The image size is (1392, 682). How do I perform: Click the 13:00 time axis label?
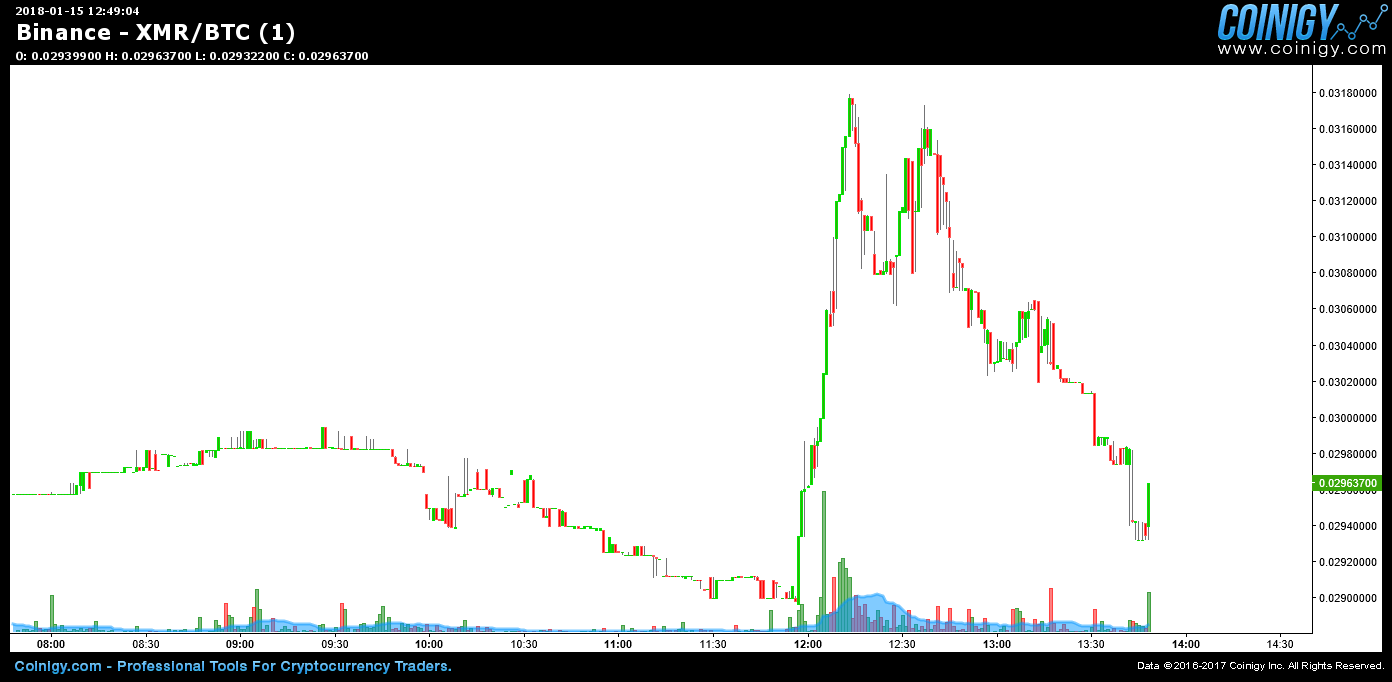(x=996, y=644)
